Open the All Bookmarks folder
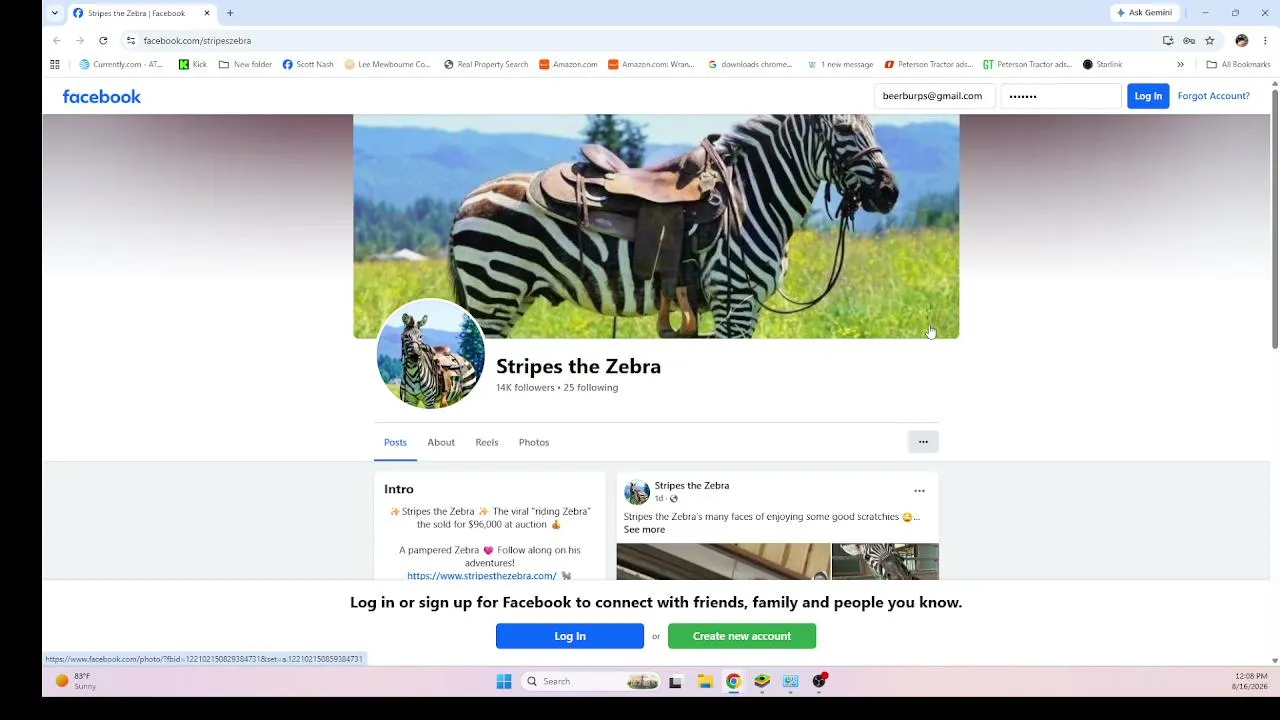Screen dimensions: 1280x720 1238,64
